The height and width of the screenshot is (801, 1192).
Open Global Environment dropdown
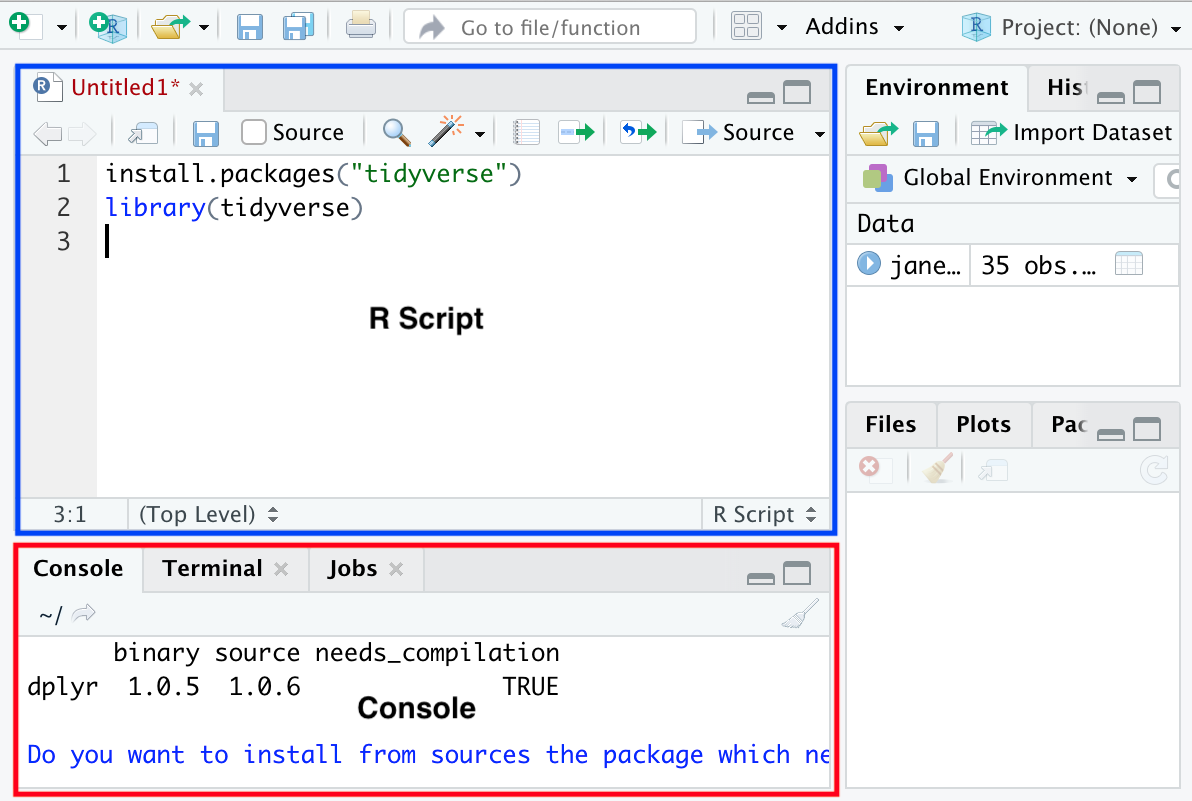[x=1000, y=178]
